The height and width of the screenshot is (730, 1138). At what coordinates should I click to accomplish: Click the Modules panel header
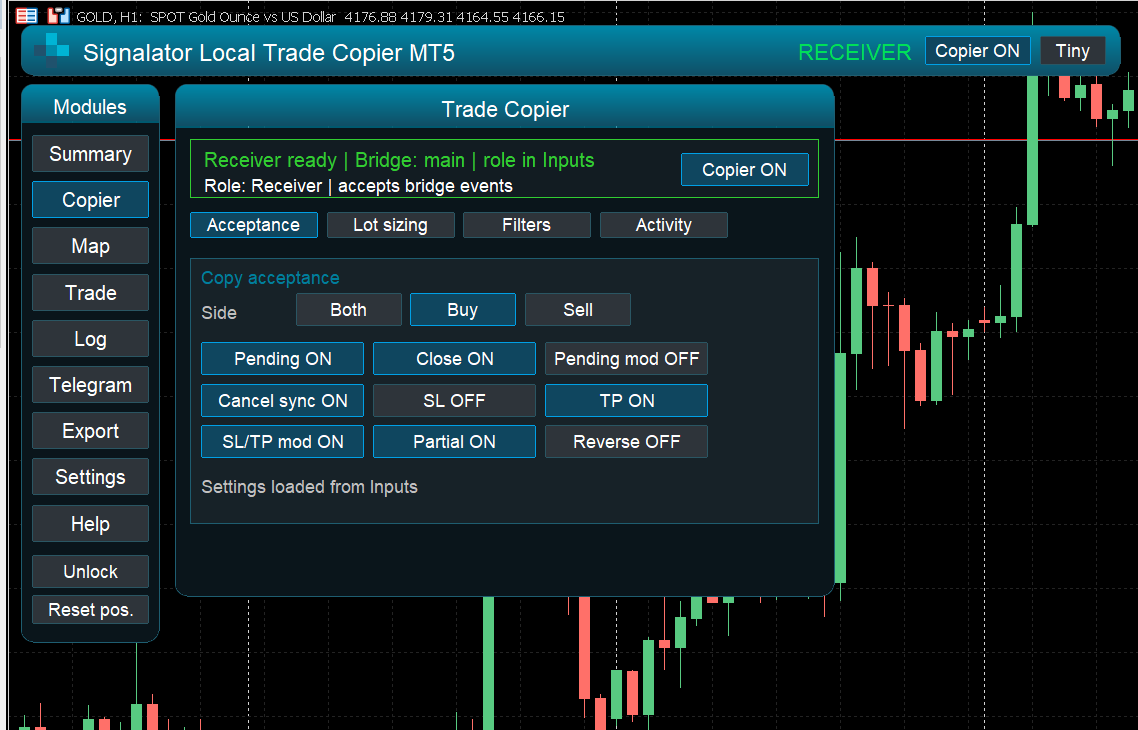coord(90,107)
